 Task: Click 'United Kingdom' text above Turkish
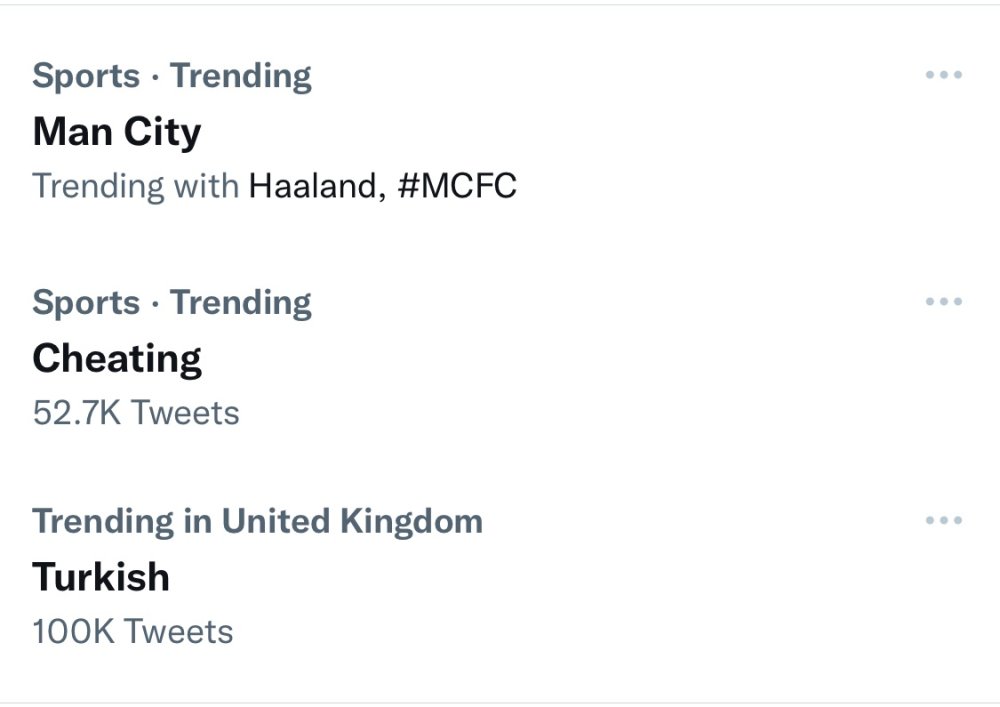[352, 521]
